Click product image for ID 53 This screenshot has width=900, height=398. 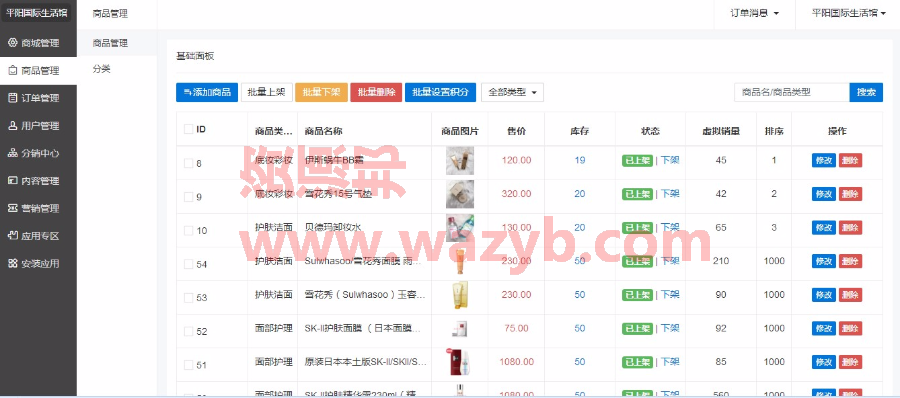point(460,295)
